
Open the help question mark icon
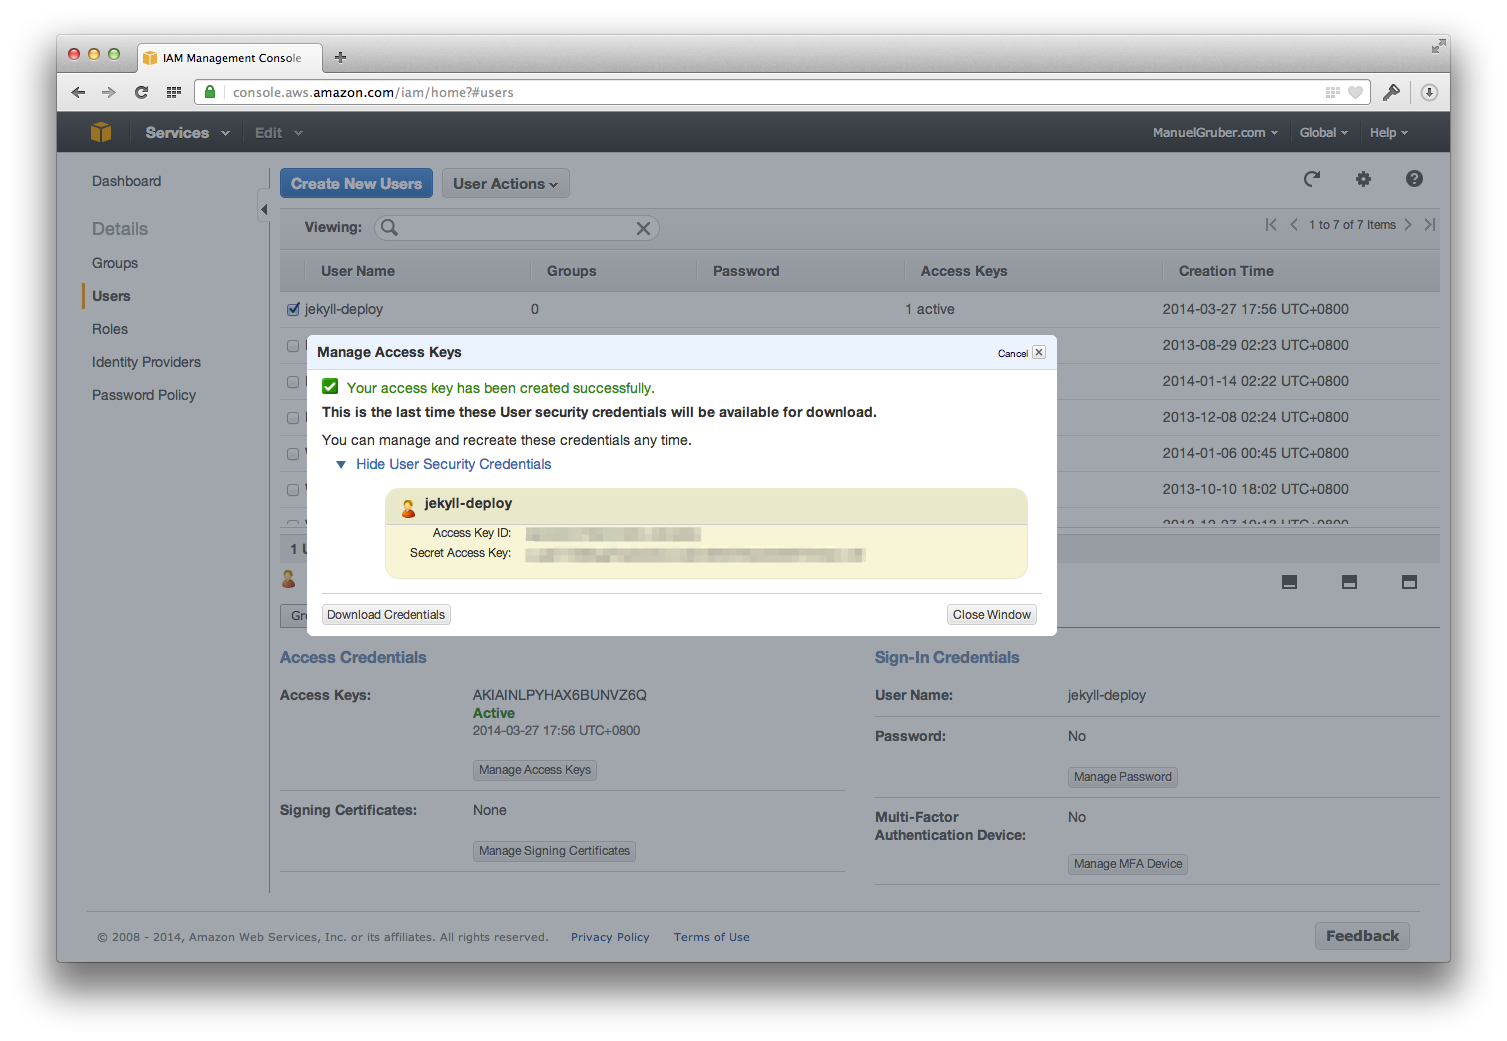pyautogui.click(x=1414, y=179)
